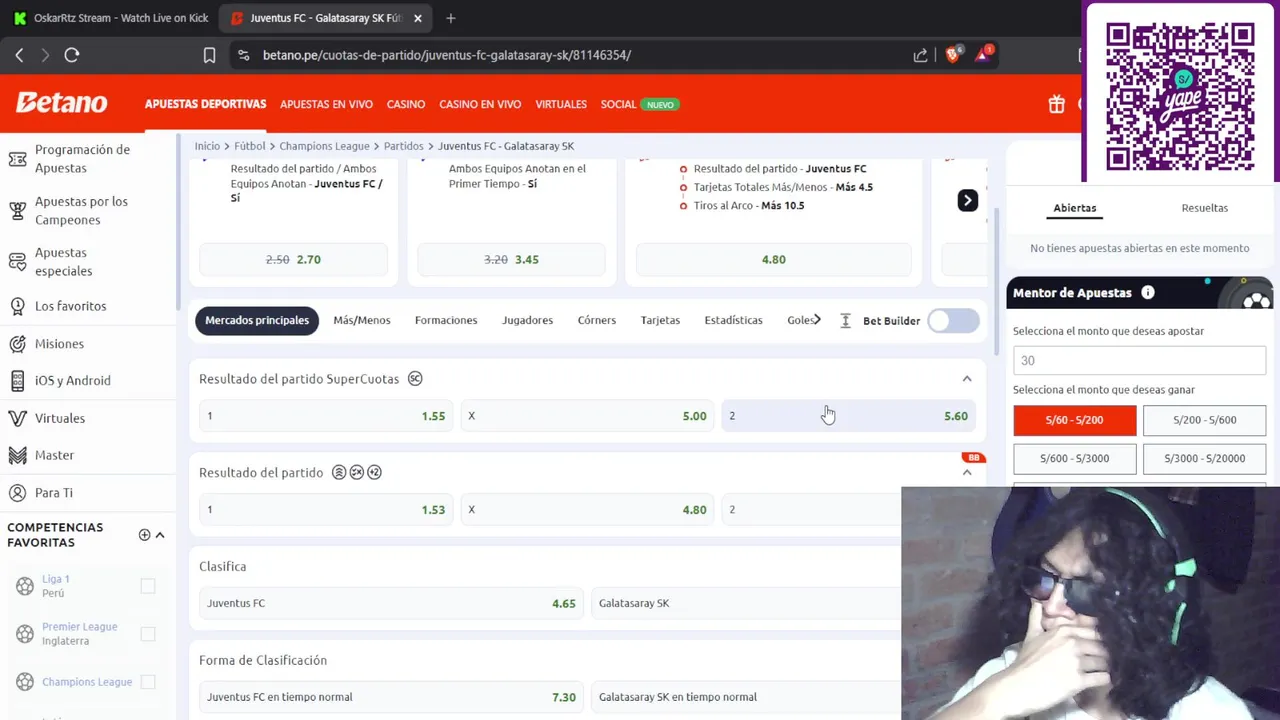Image resolution: width=1280 pixels, height=720 pixels.
Task: Open Social Nuevo menu item
Action: (640, 104)
